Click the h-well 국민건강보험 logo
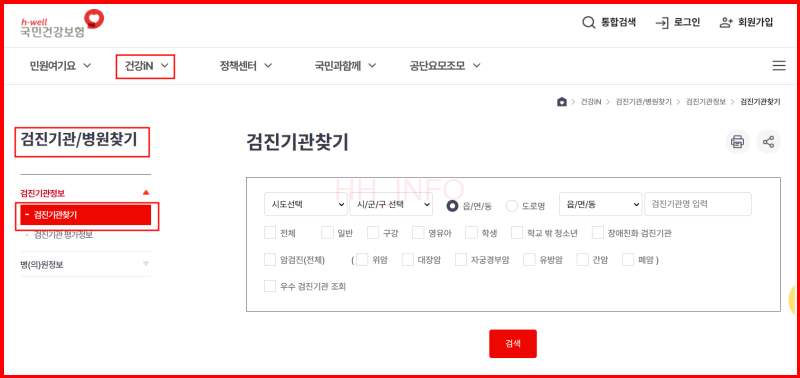Viewport: 800px width, 378px height. coord(62,24)
